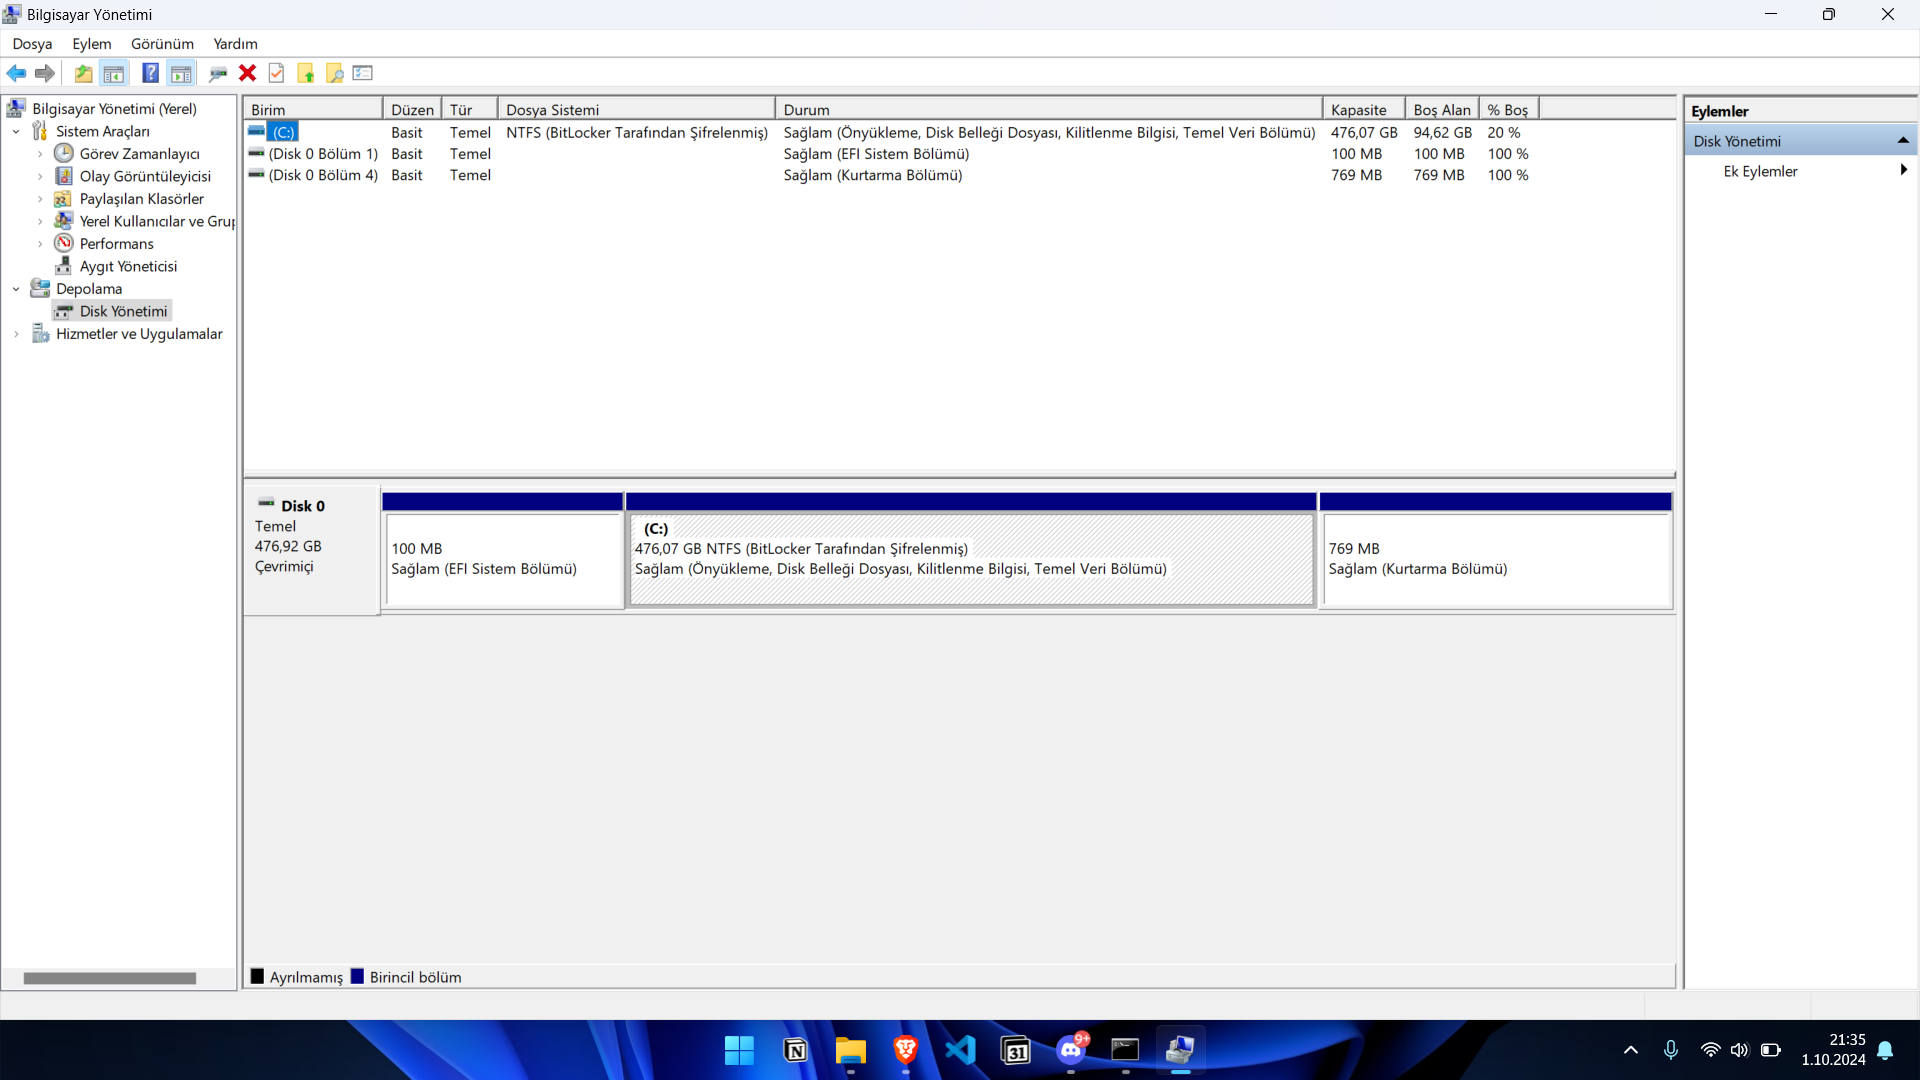Sort volume list by Kapasite column header
Viewport: 1920px width, 1080px height.
pyautogui.click(x=1358, y=110)
